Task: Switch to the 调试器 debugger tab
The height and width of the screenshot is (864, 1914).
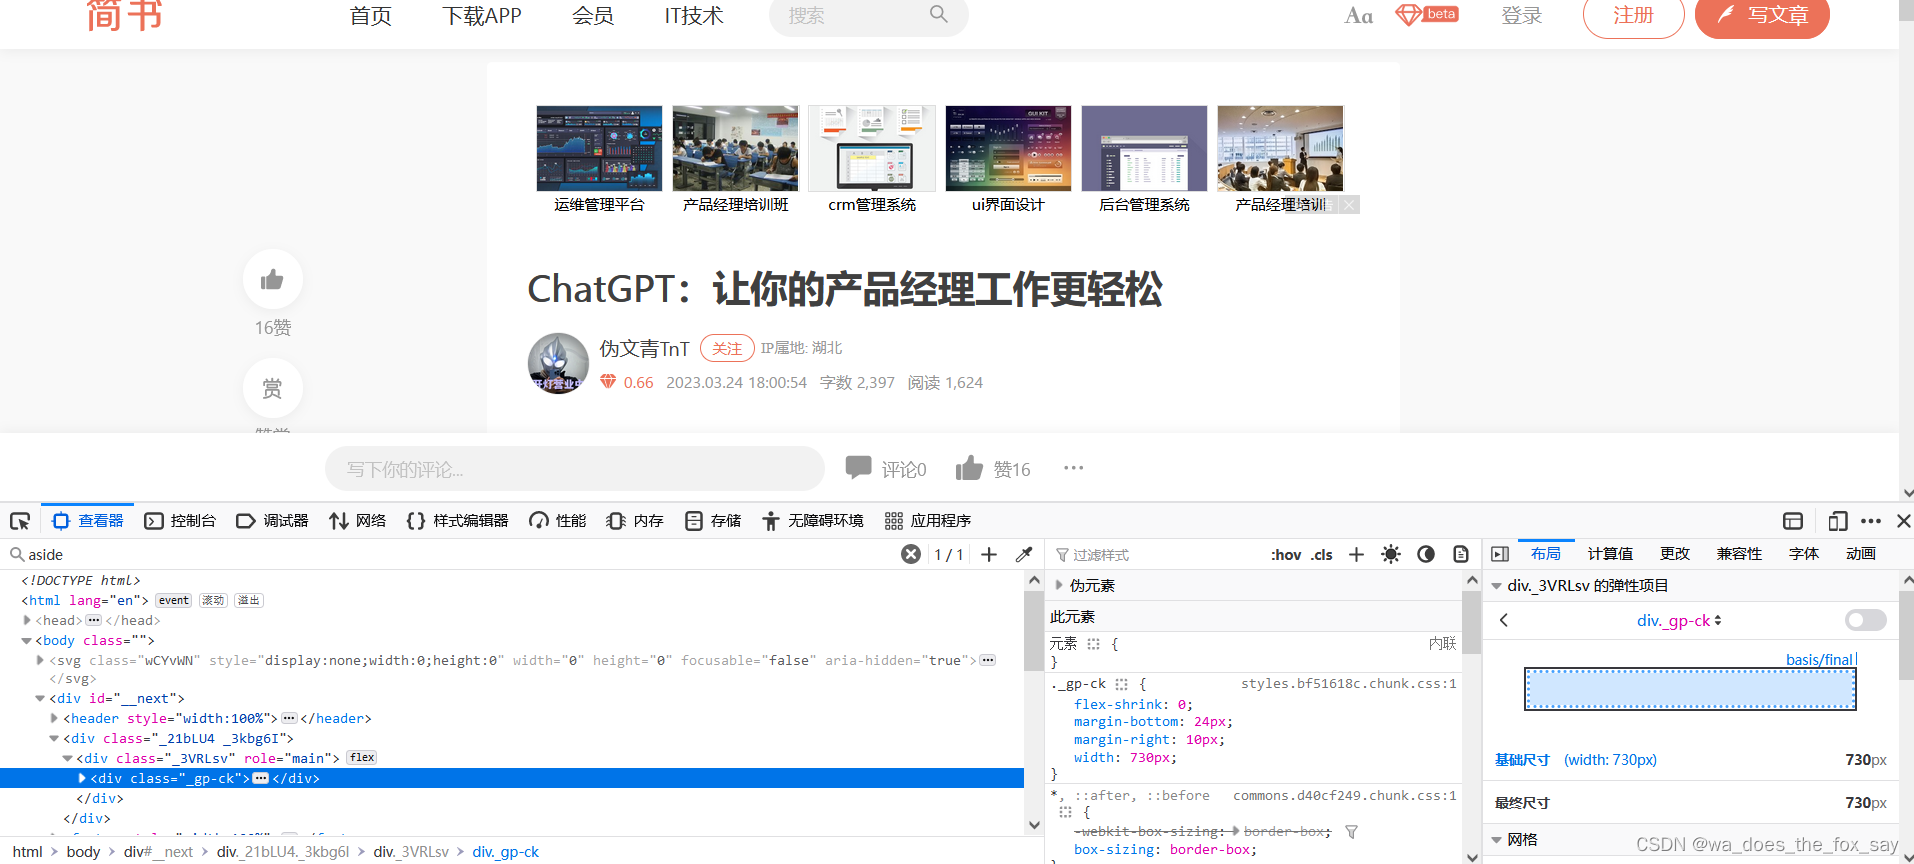Action: point(272,521)
